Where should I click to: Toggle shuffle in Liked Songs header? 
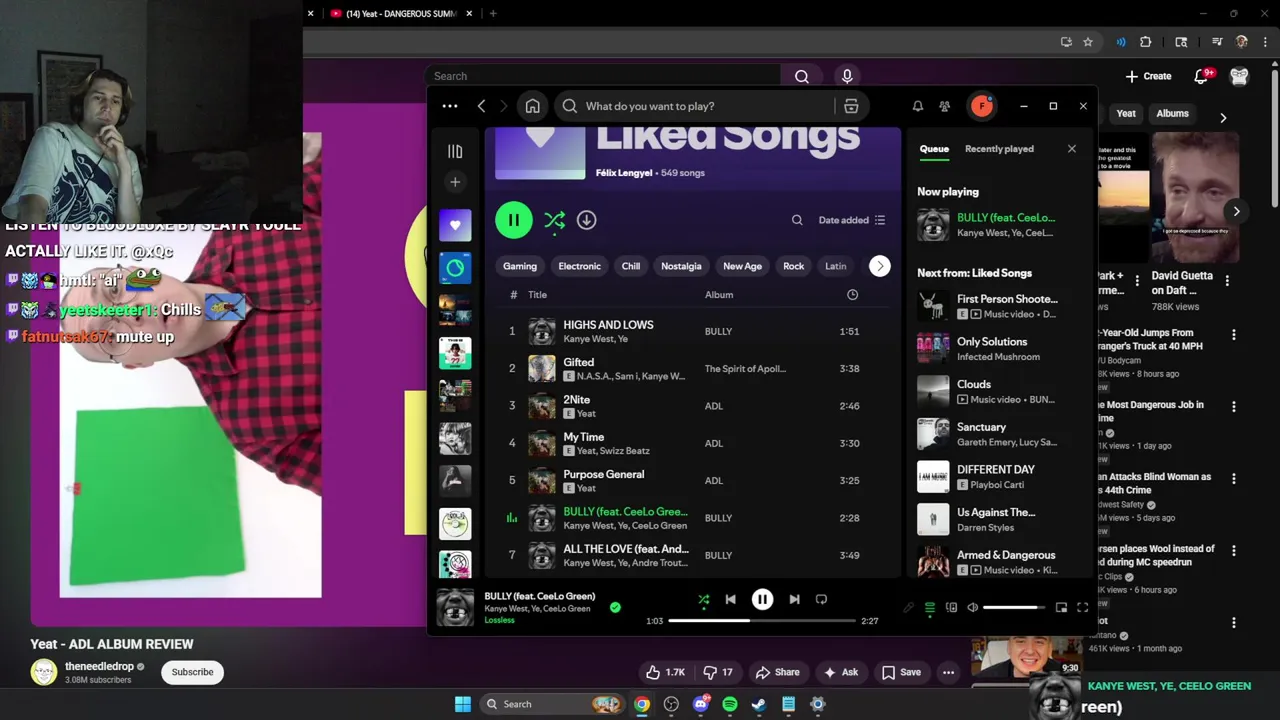point(554,220)
